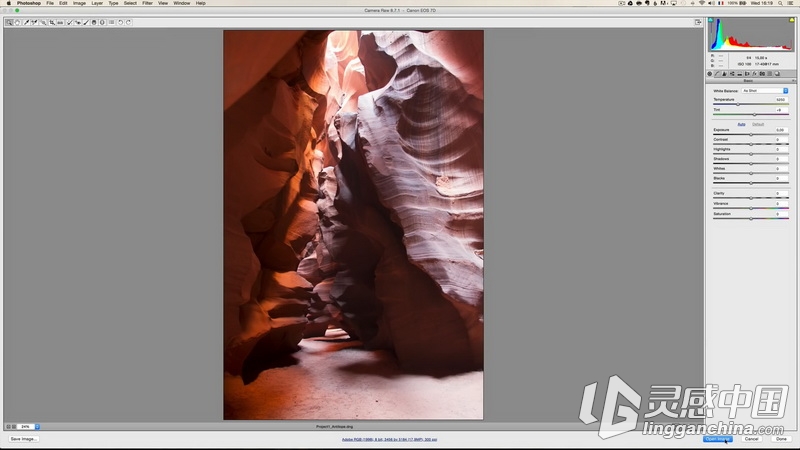Open the Photoshop menu
Viewport: 800px width, 450px height.
pyautogui.click(x=29, y=3)
